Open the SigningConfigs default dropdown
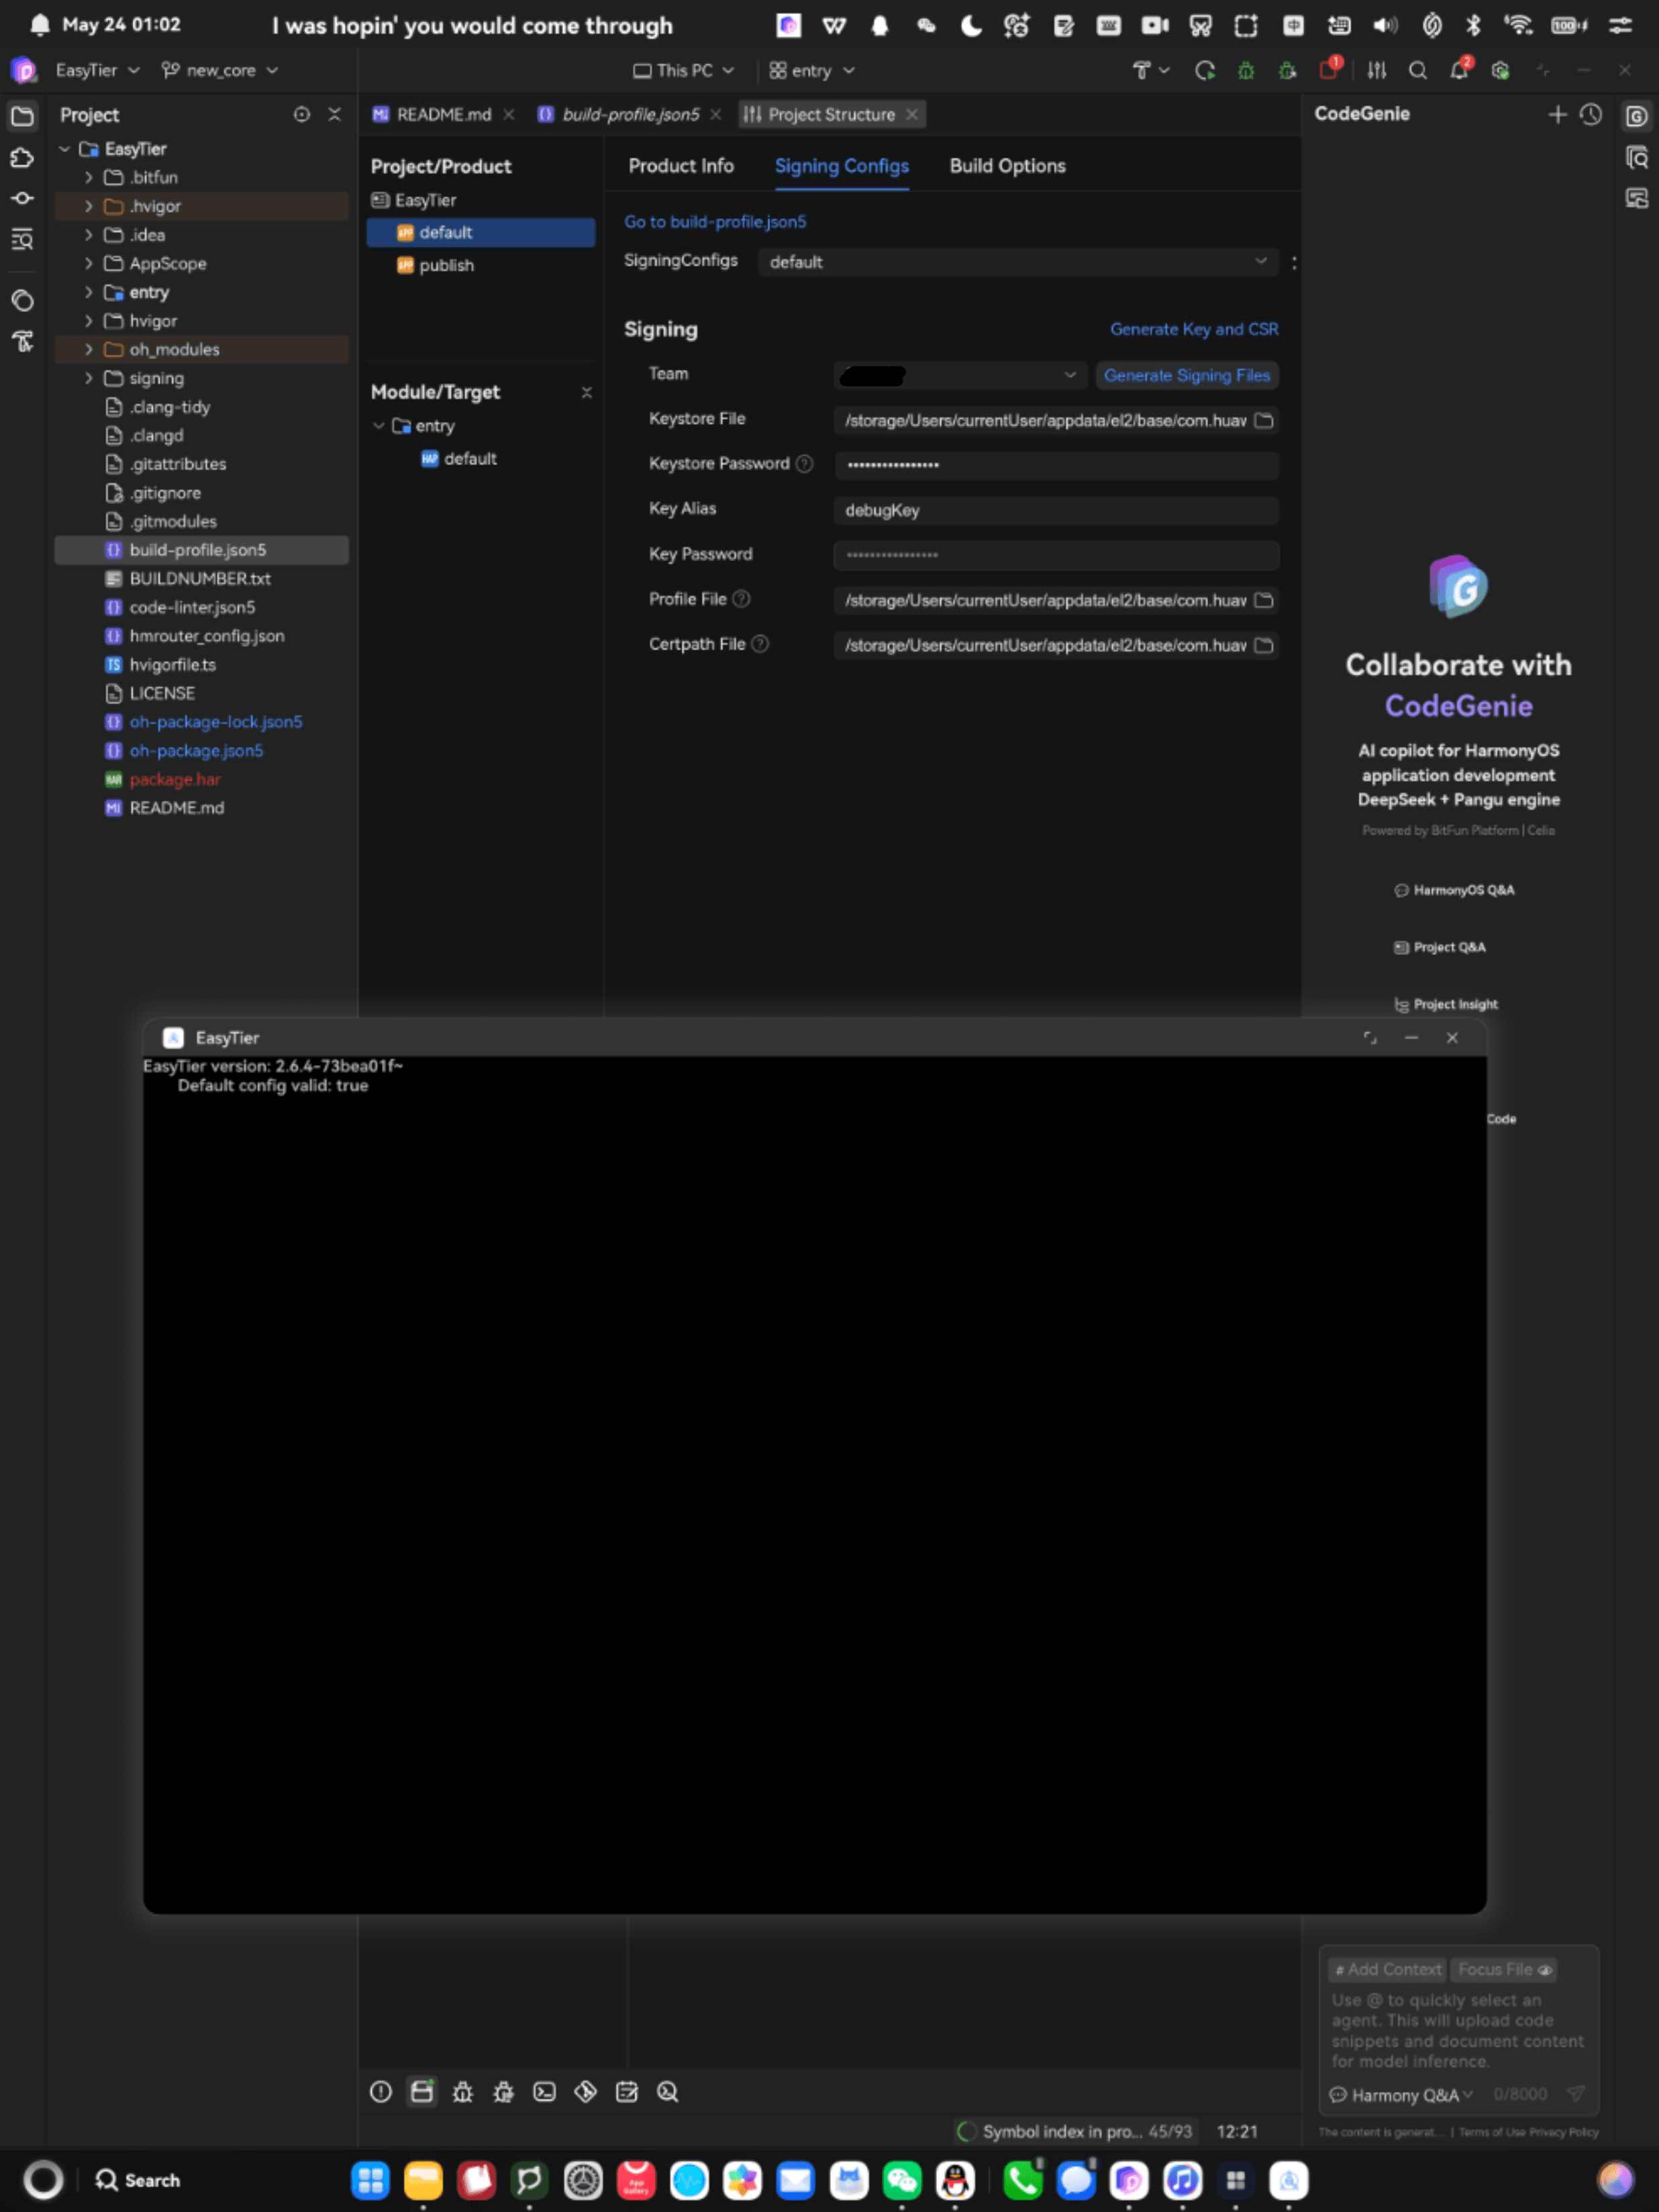The image size is (1659, 2212). pyautogui.click(x=1017, y=261)
